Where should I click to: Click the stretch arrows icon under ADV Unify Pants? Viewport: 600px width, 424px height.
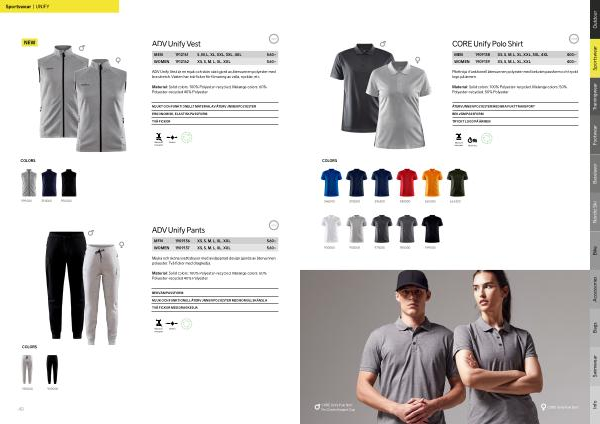tap(172, 324)
